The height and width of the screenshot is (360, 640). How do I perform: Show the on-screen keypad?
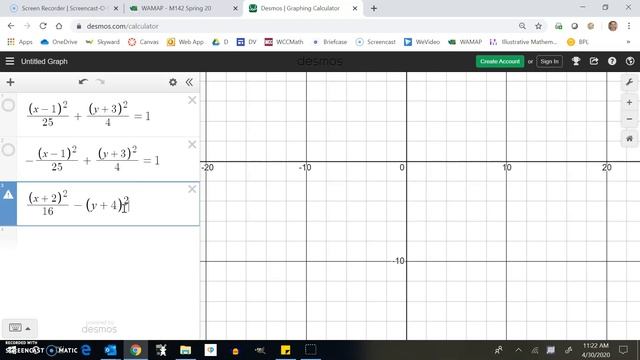click(x=15, y=328)
